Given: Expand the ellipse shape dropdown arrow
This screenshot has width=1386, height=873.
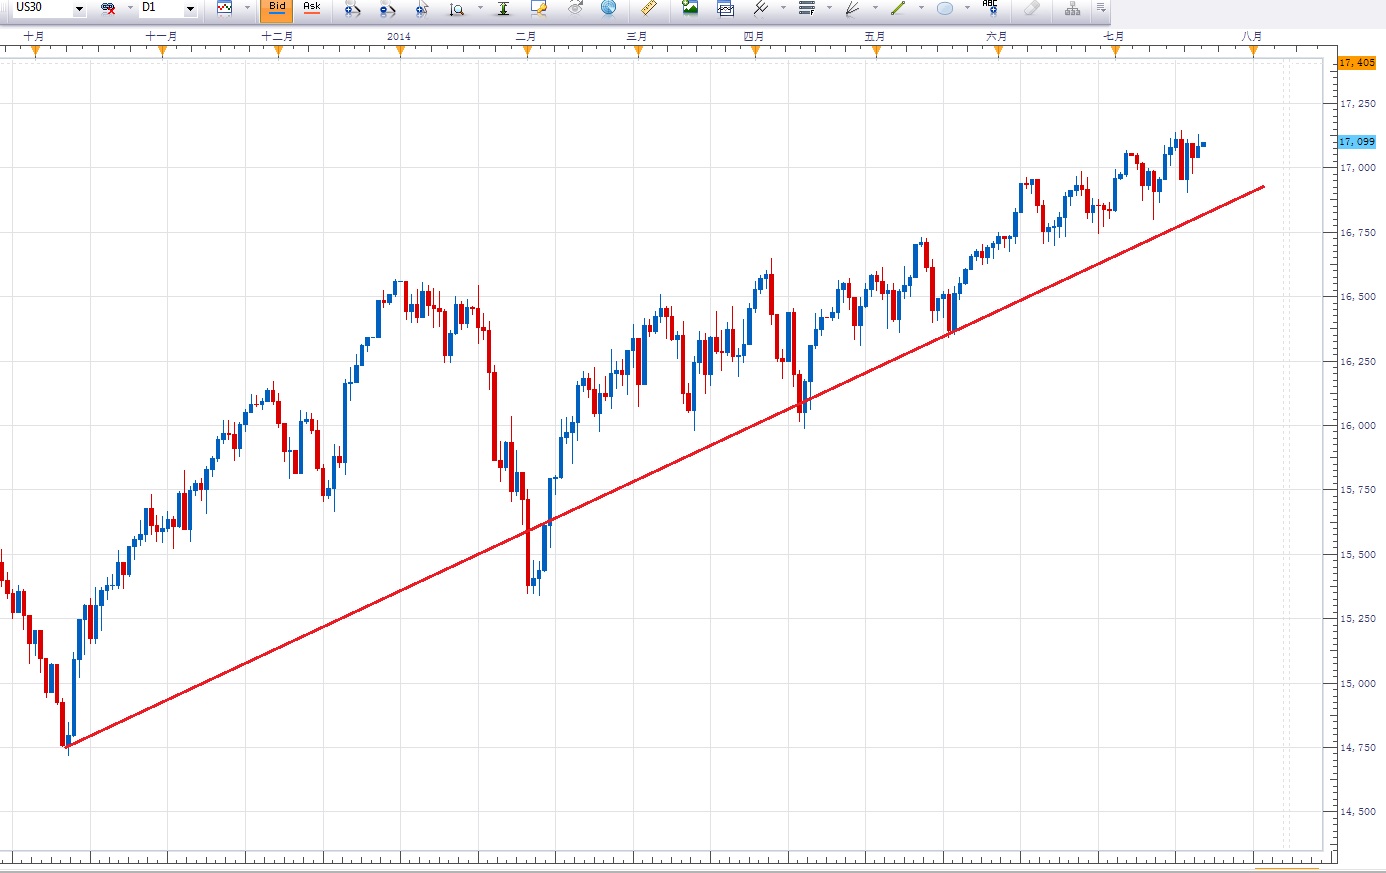Looking at the screenshot, I should (x=967, y=8).
